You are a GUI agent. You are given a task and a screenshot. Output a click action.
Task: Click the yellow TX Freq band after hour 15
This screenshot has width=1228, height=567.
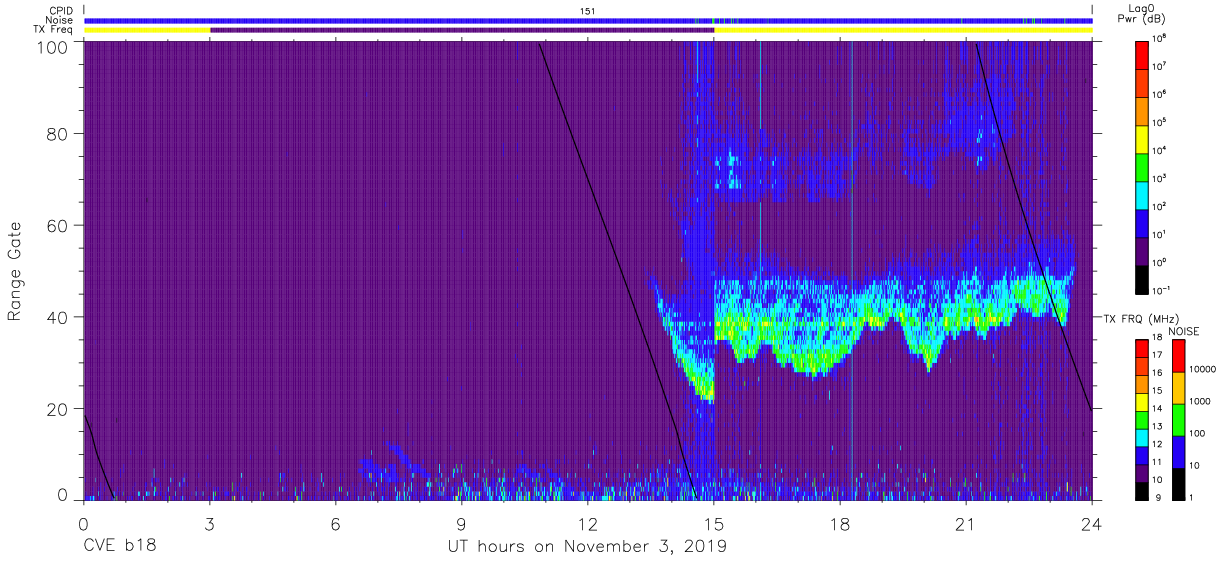pyautogui.click(x=903, y=30)
